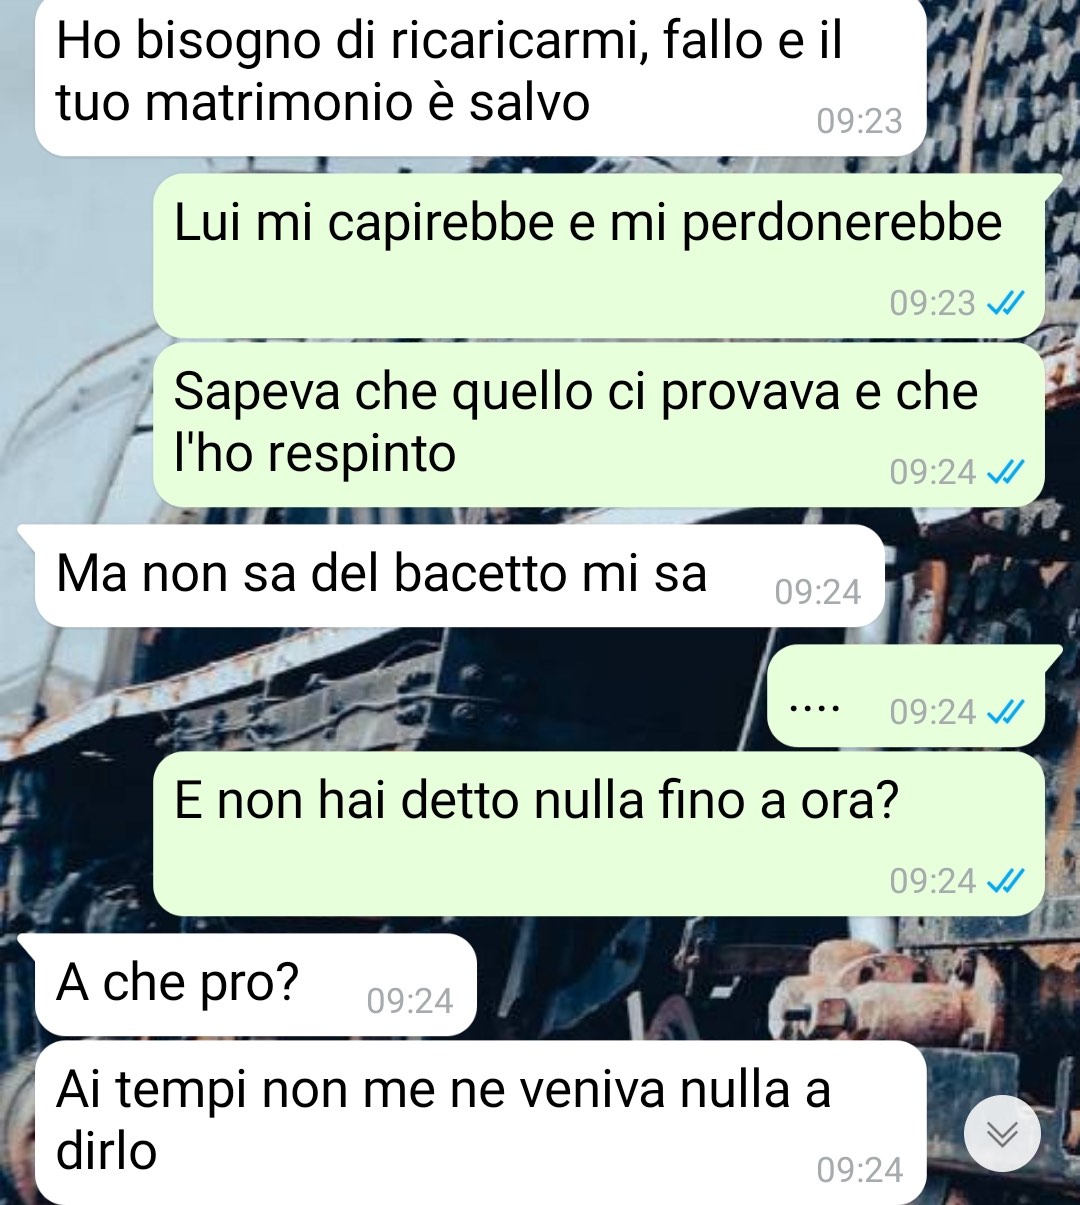
Task: Select the 'Ho bisogno di ricaricarmi' message bubble
Action: pyautogui.click(x=480, y=78)
